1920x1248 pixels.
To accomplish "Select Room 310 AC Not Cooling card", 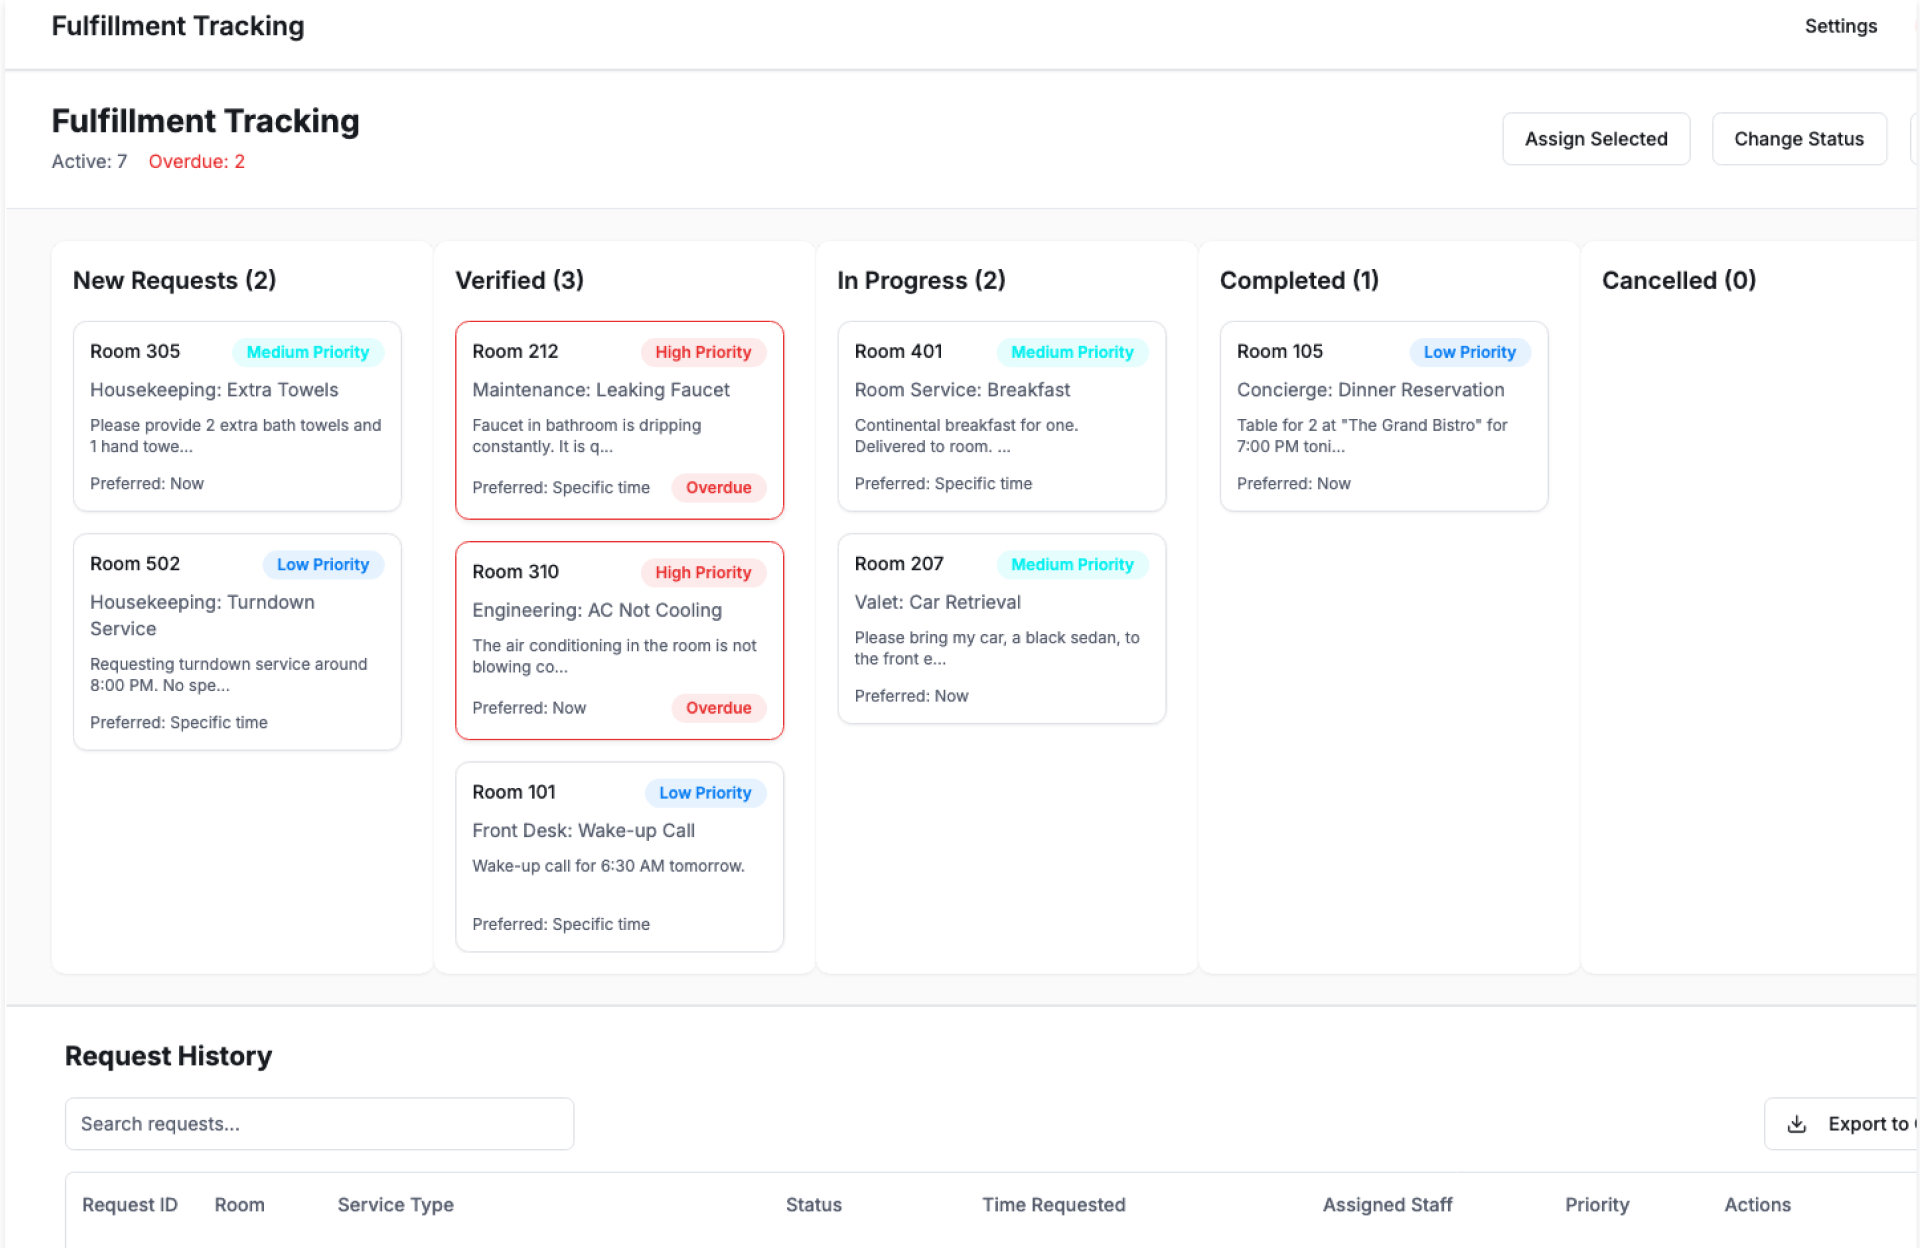I will [x=619, y=640].
